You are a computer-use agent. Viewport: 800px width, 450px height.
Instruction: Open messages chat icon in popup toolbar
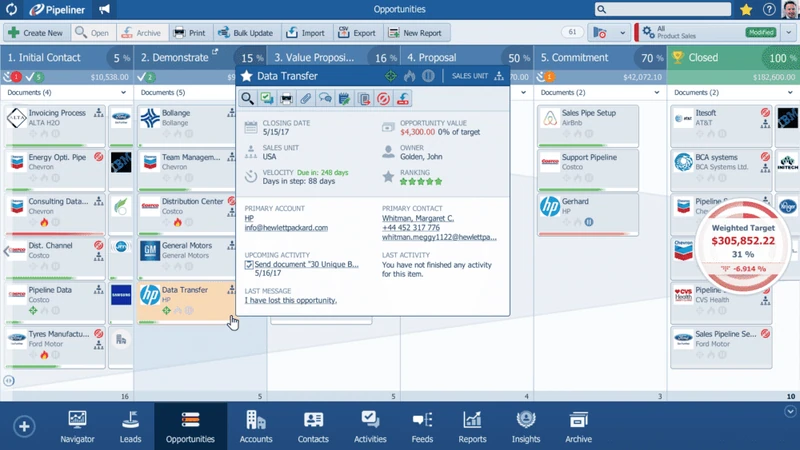click(325, 98)
